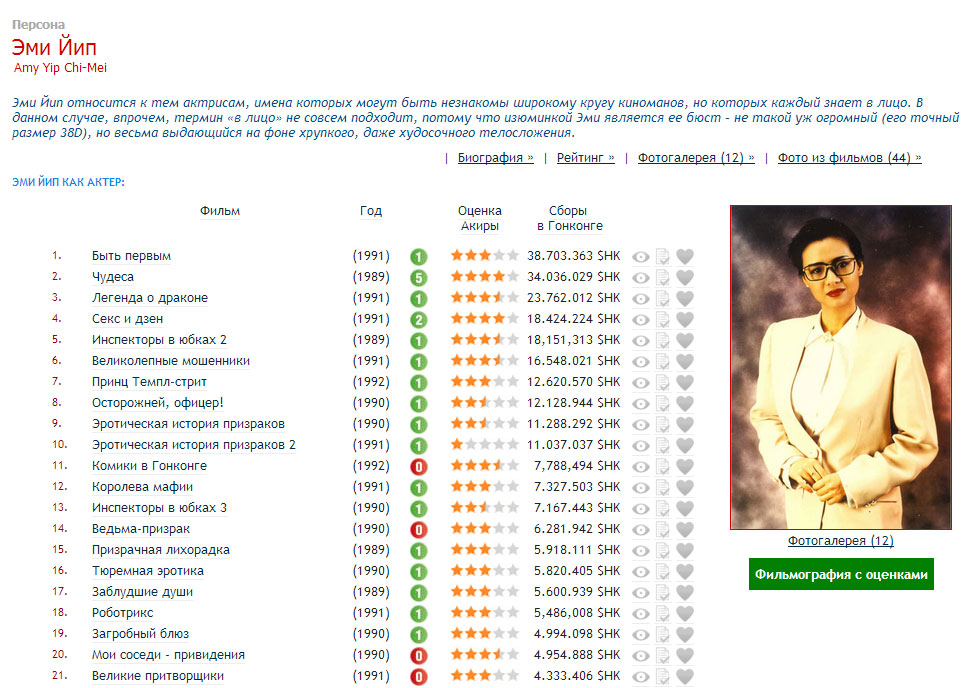Image resolution: width=976 pixels, height=688 pixels.
Task: Click the name heading Эми Йип
Action: (54, 47)
